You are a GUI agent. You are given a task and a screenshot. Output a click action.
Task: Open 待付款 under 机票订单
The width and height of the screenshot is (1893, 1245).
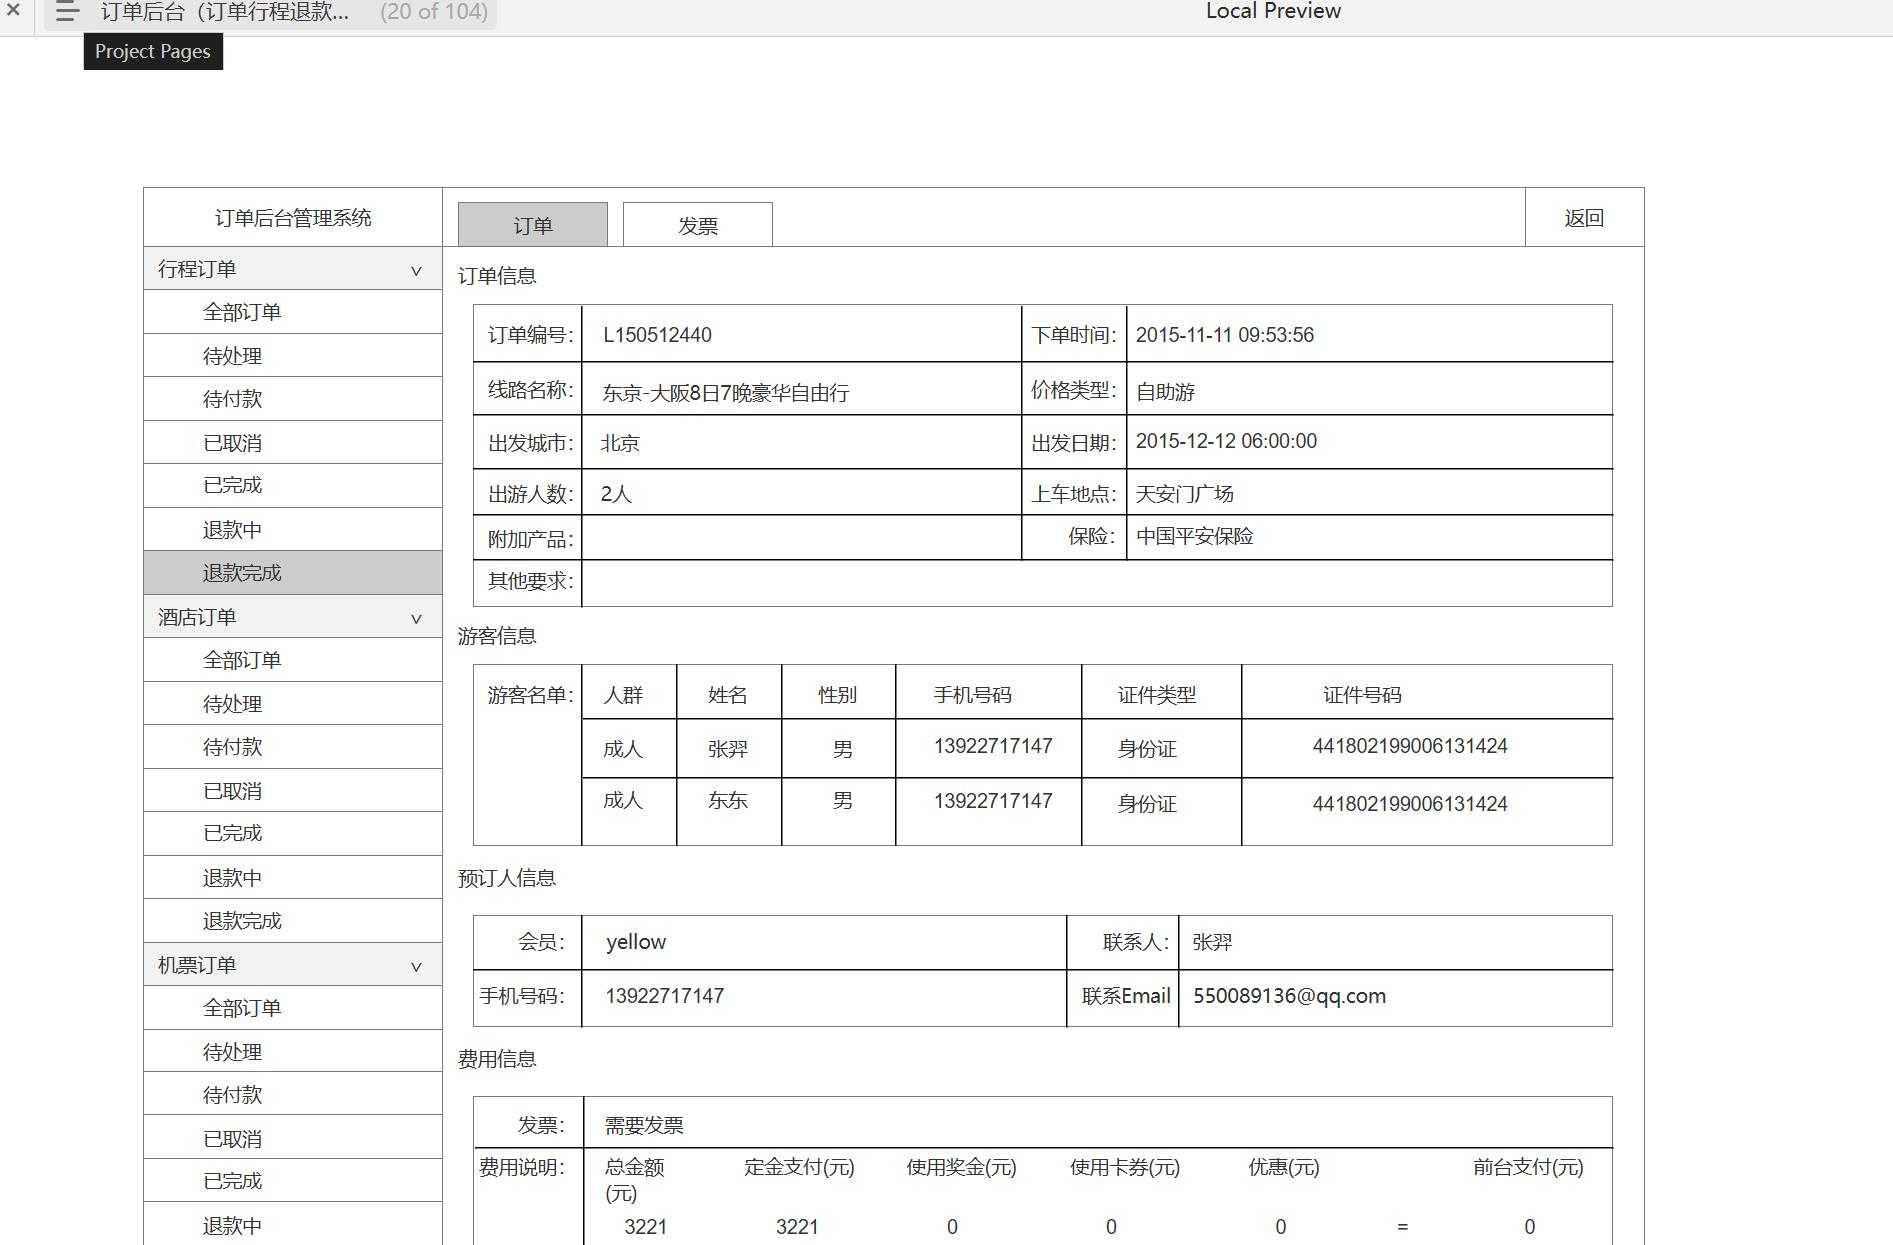point(232,1095)
